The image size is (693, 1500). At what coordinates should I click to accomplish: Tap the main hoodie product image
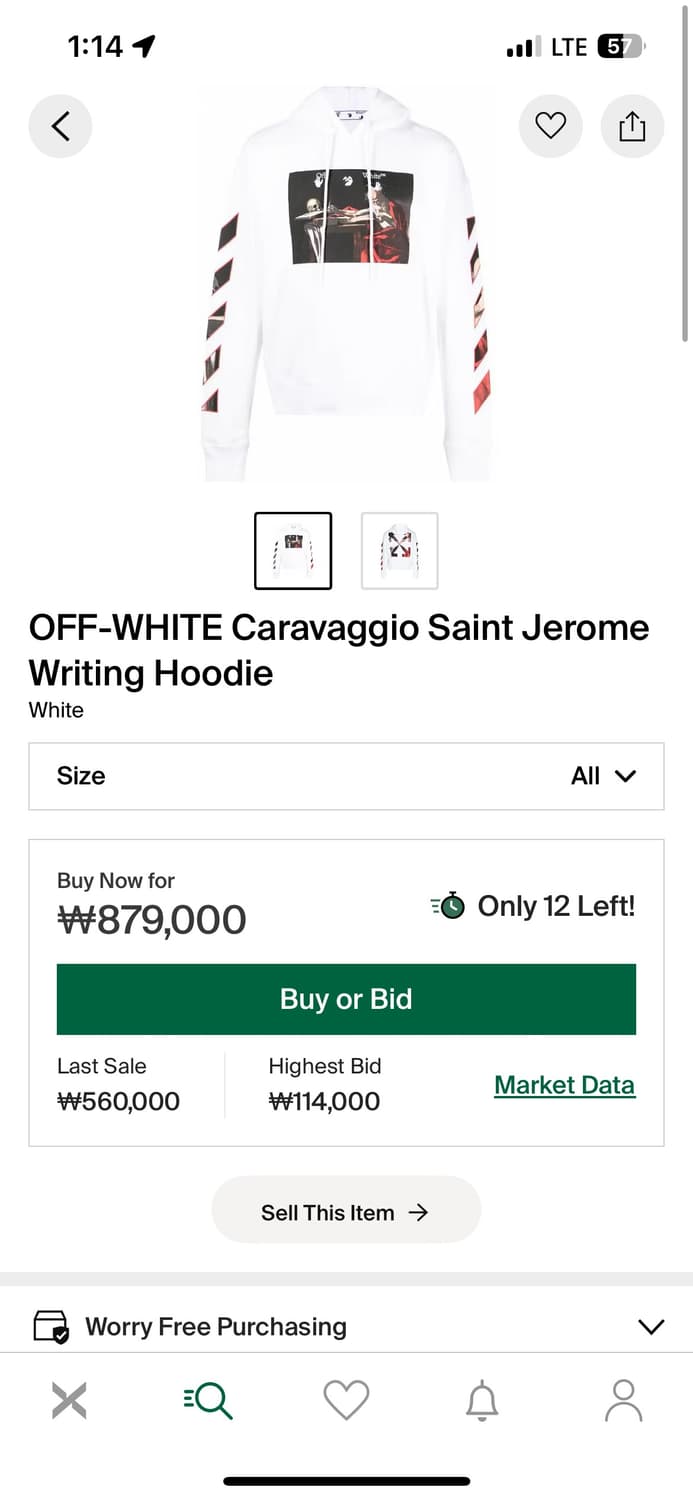[346, 285]
